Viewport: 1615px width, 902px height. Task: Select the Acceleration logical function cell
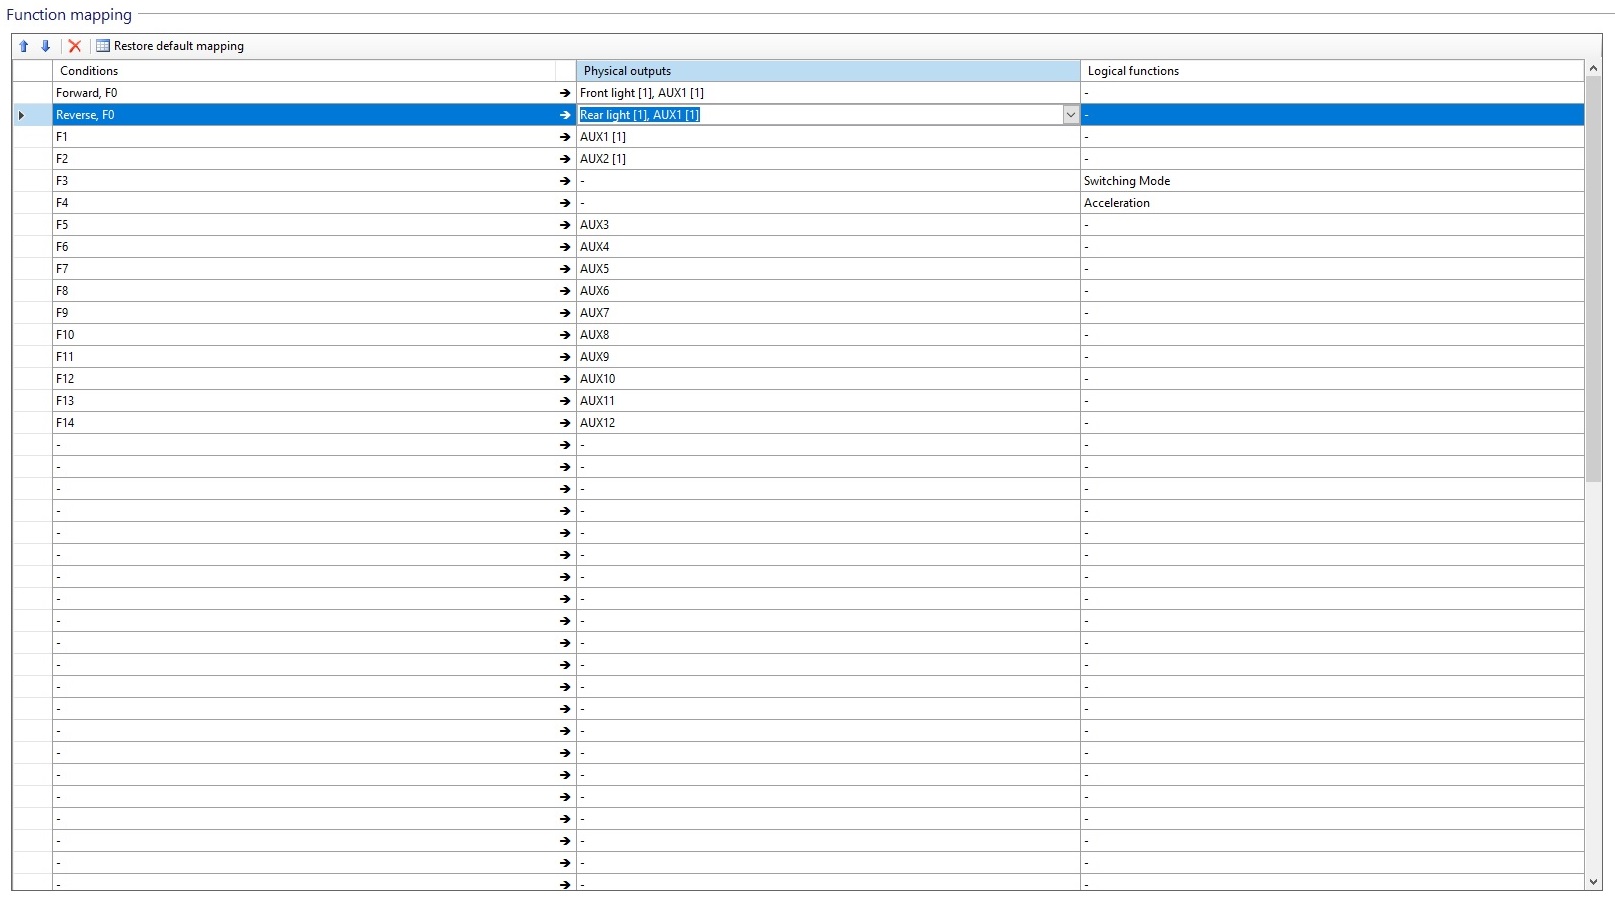point(1331,203)
